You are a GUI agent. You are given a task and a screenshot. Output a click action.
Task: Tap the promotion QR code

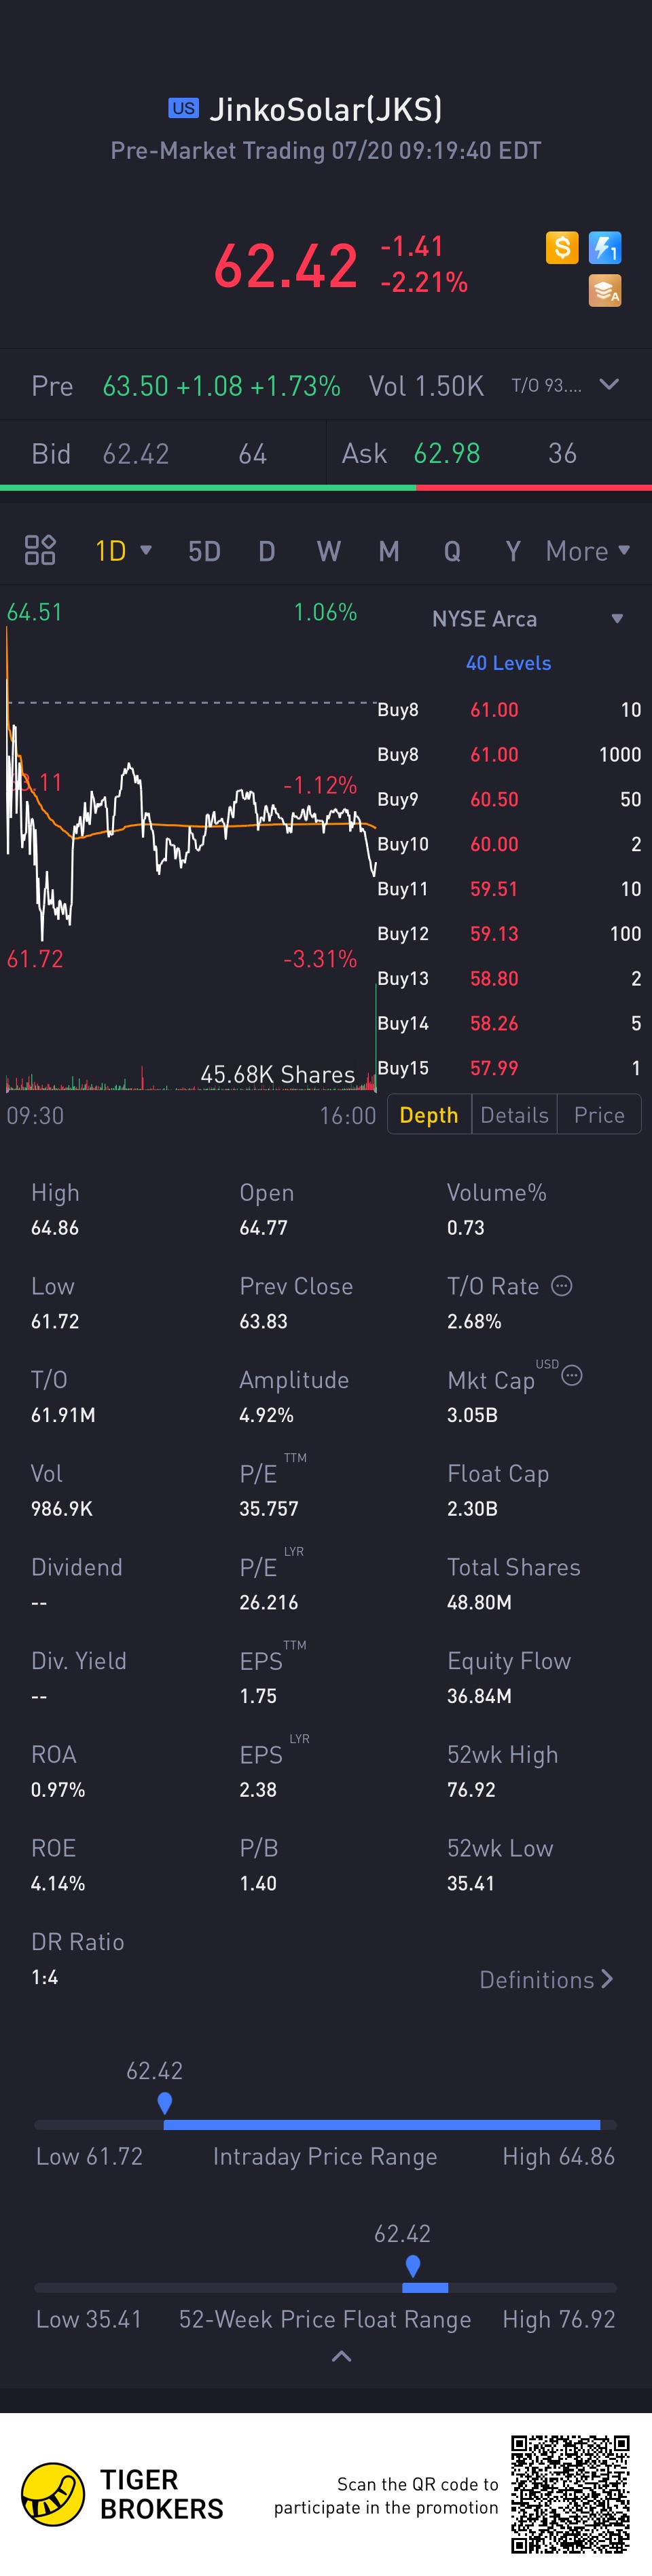click(x=570, y=2494)
